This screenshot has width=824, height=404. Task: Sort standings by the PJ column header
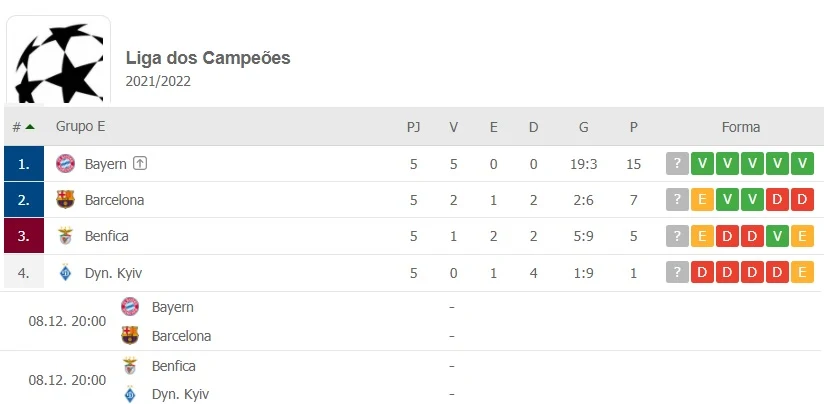[414, 127]
